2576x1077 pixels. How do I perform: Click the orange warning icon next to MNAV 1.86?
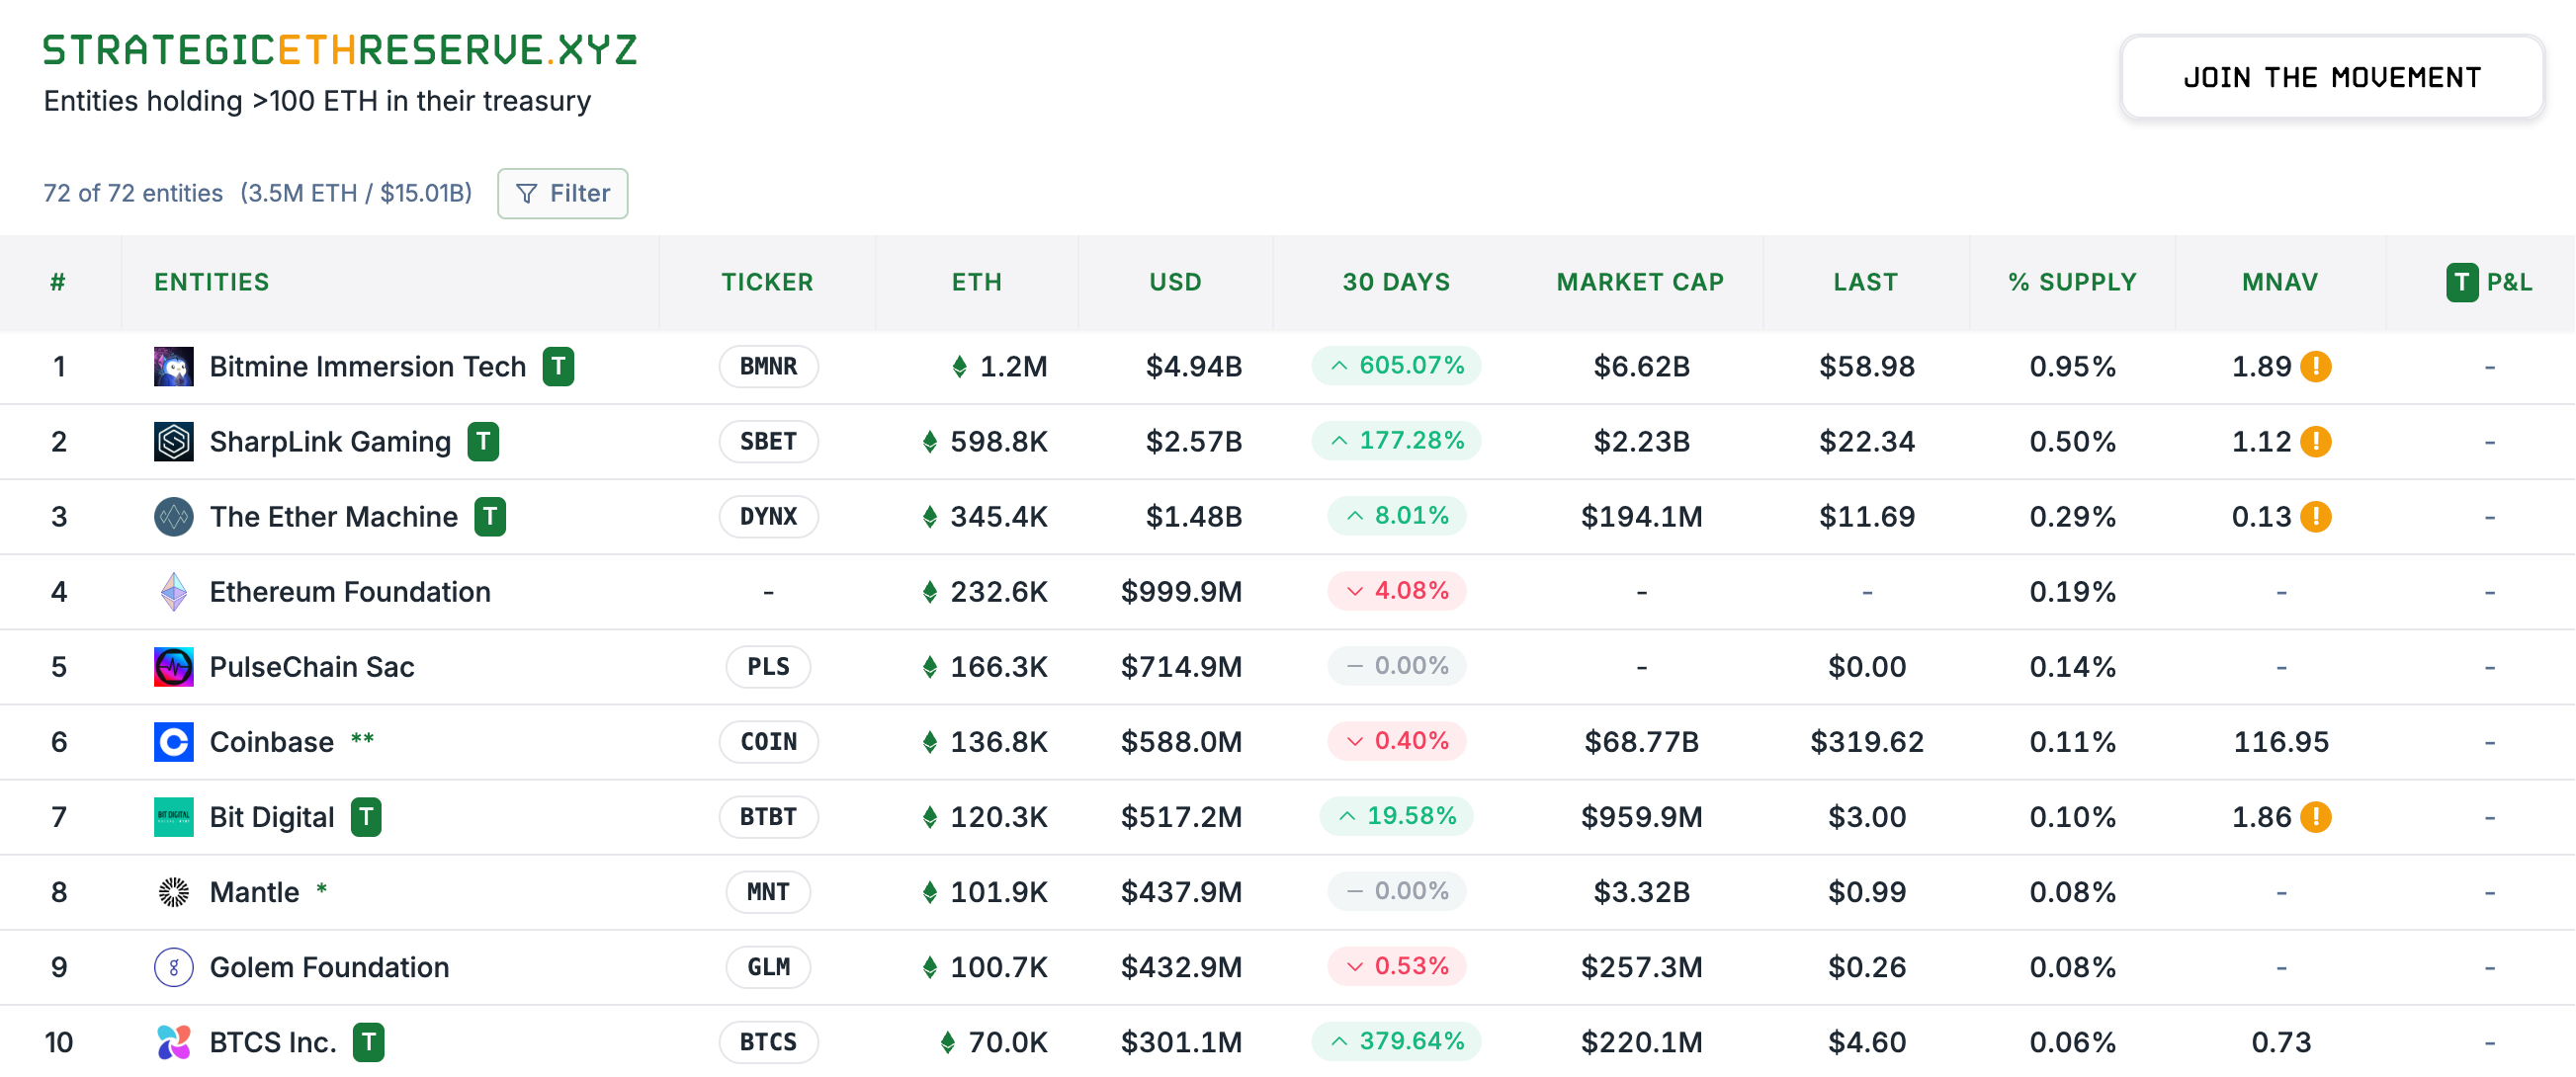pyautogui.click(x=2315, y=816)
